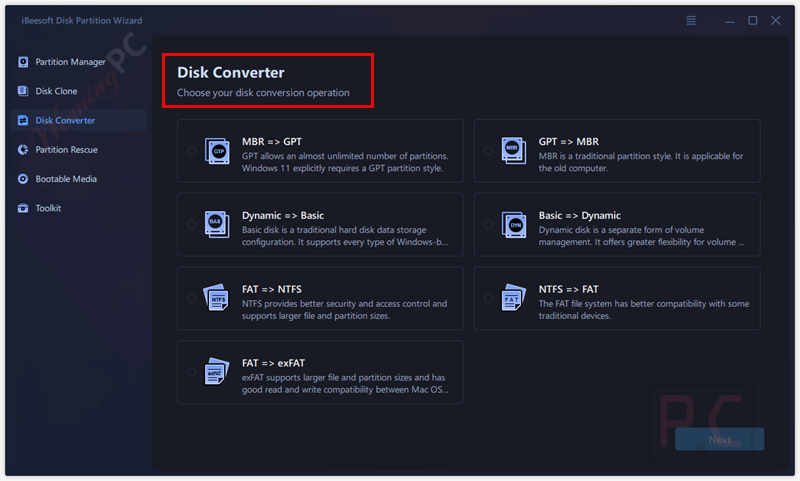
Task: Click the MBR to GPT disk icon
Action: pos(217,151)
